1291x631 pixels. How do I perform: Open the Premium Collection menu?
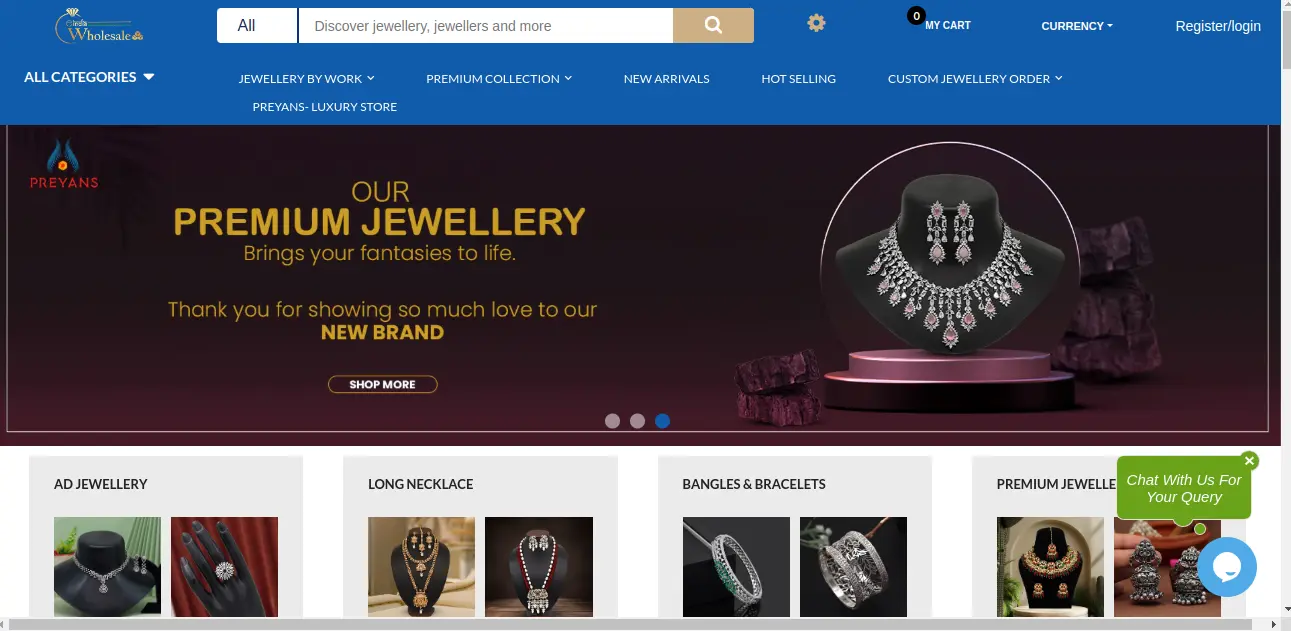click(x=499, y=78)
